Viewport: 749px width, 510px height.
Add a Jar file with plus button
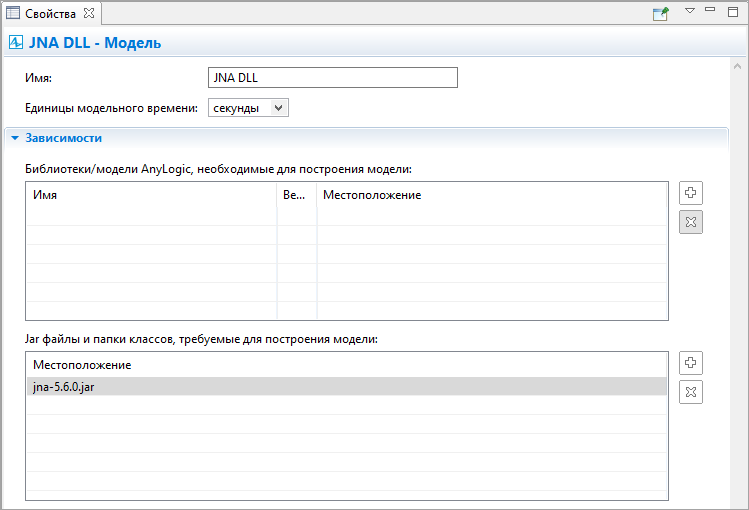(691, 363)
